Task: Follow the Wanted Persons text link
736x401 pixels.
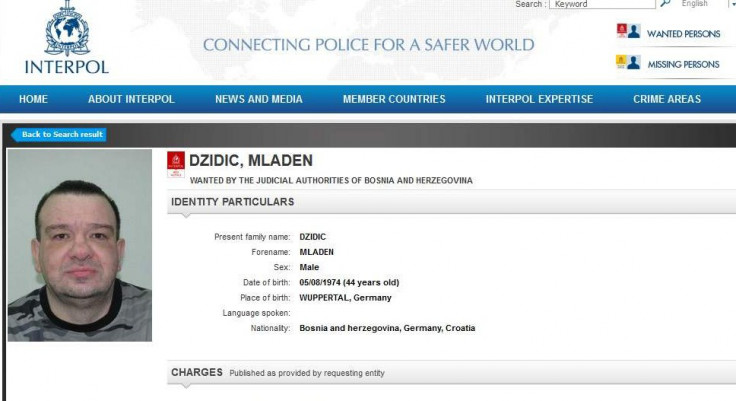Action: pyautogui.click(x=683, y=34)
